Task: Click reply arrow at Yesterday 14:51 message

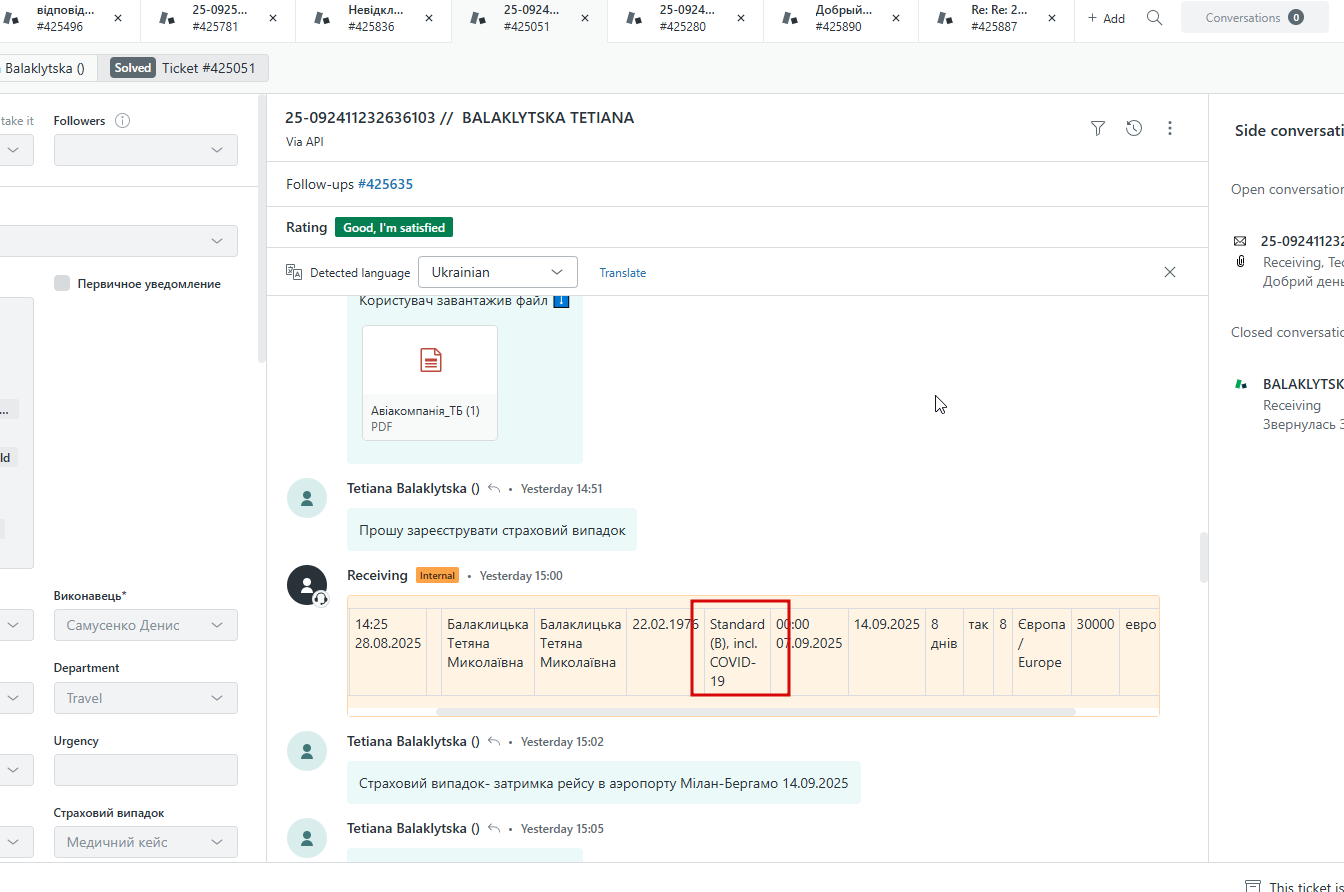Action: (494, 489)
